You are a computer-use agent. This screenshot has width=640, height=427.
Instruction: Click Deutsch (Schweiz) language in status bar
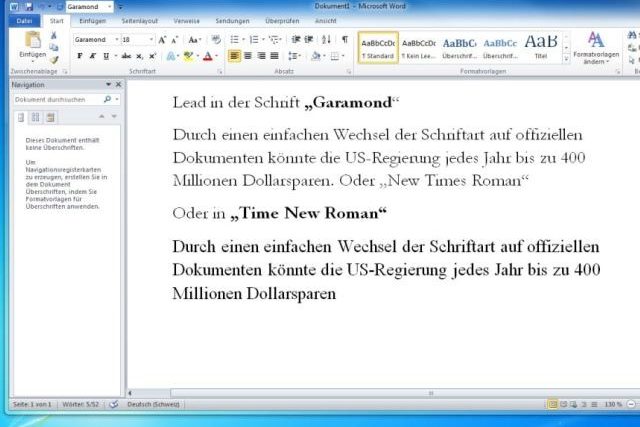[153, 404]
